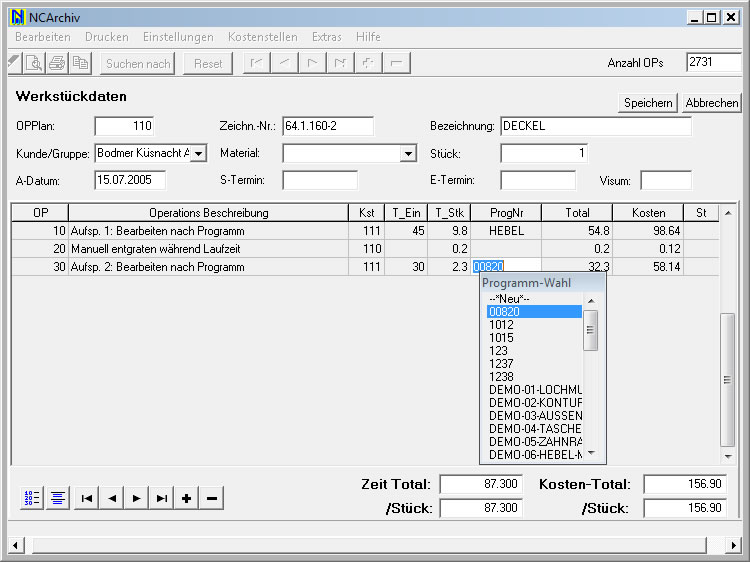Click disabled next-record toolbar arrow
This screenshot has height=562, width=750.
pyautogui.click(x=312, y=63)
